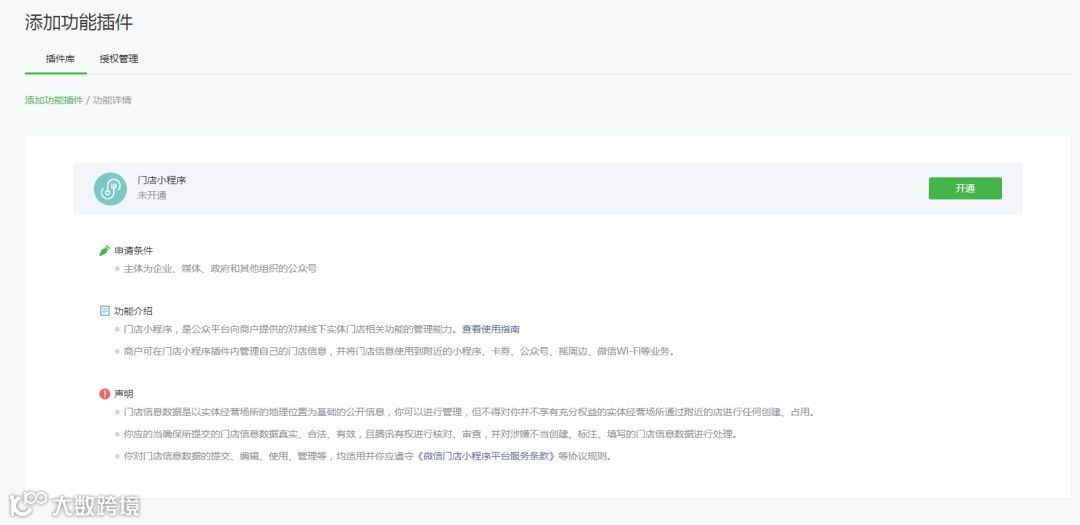Click the 功能介绍 section heading
1080x525 pixels.
pyautogui.click(x=134, y=311)
